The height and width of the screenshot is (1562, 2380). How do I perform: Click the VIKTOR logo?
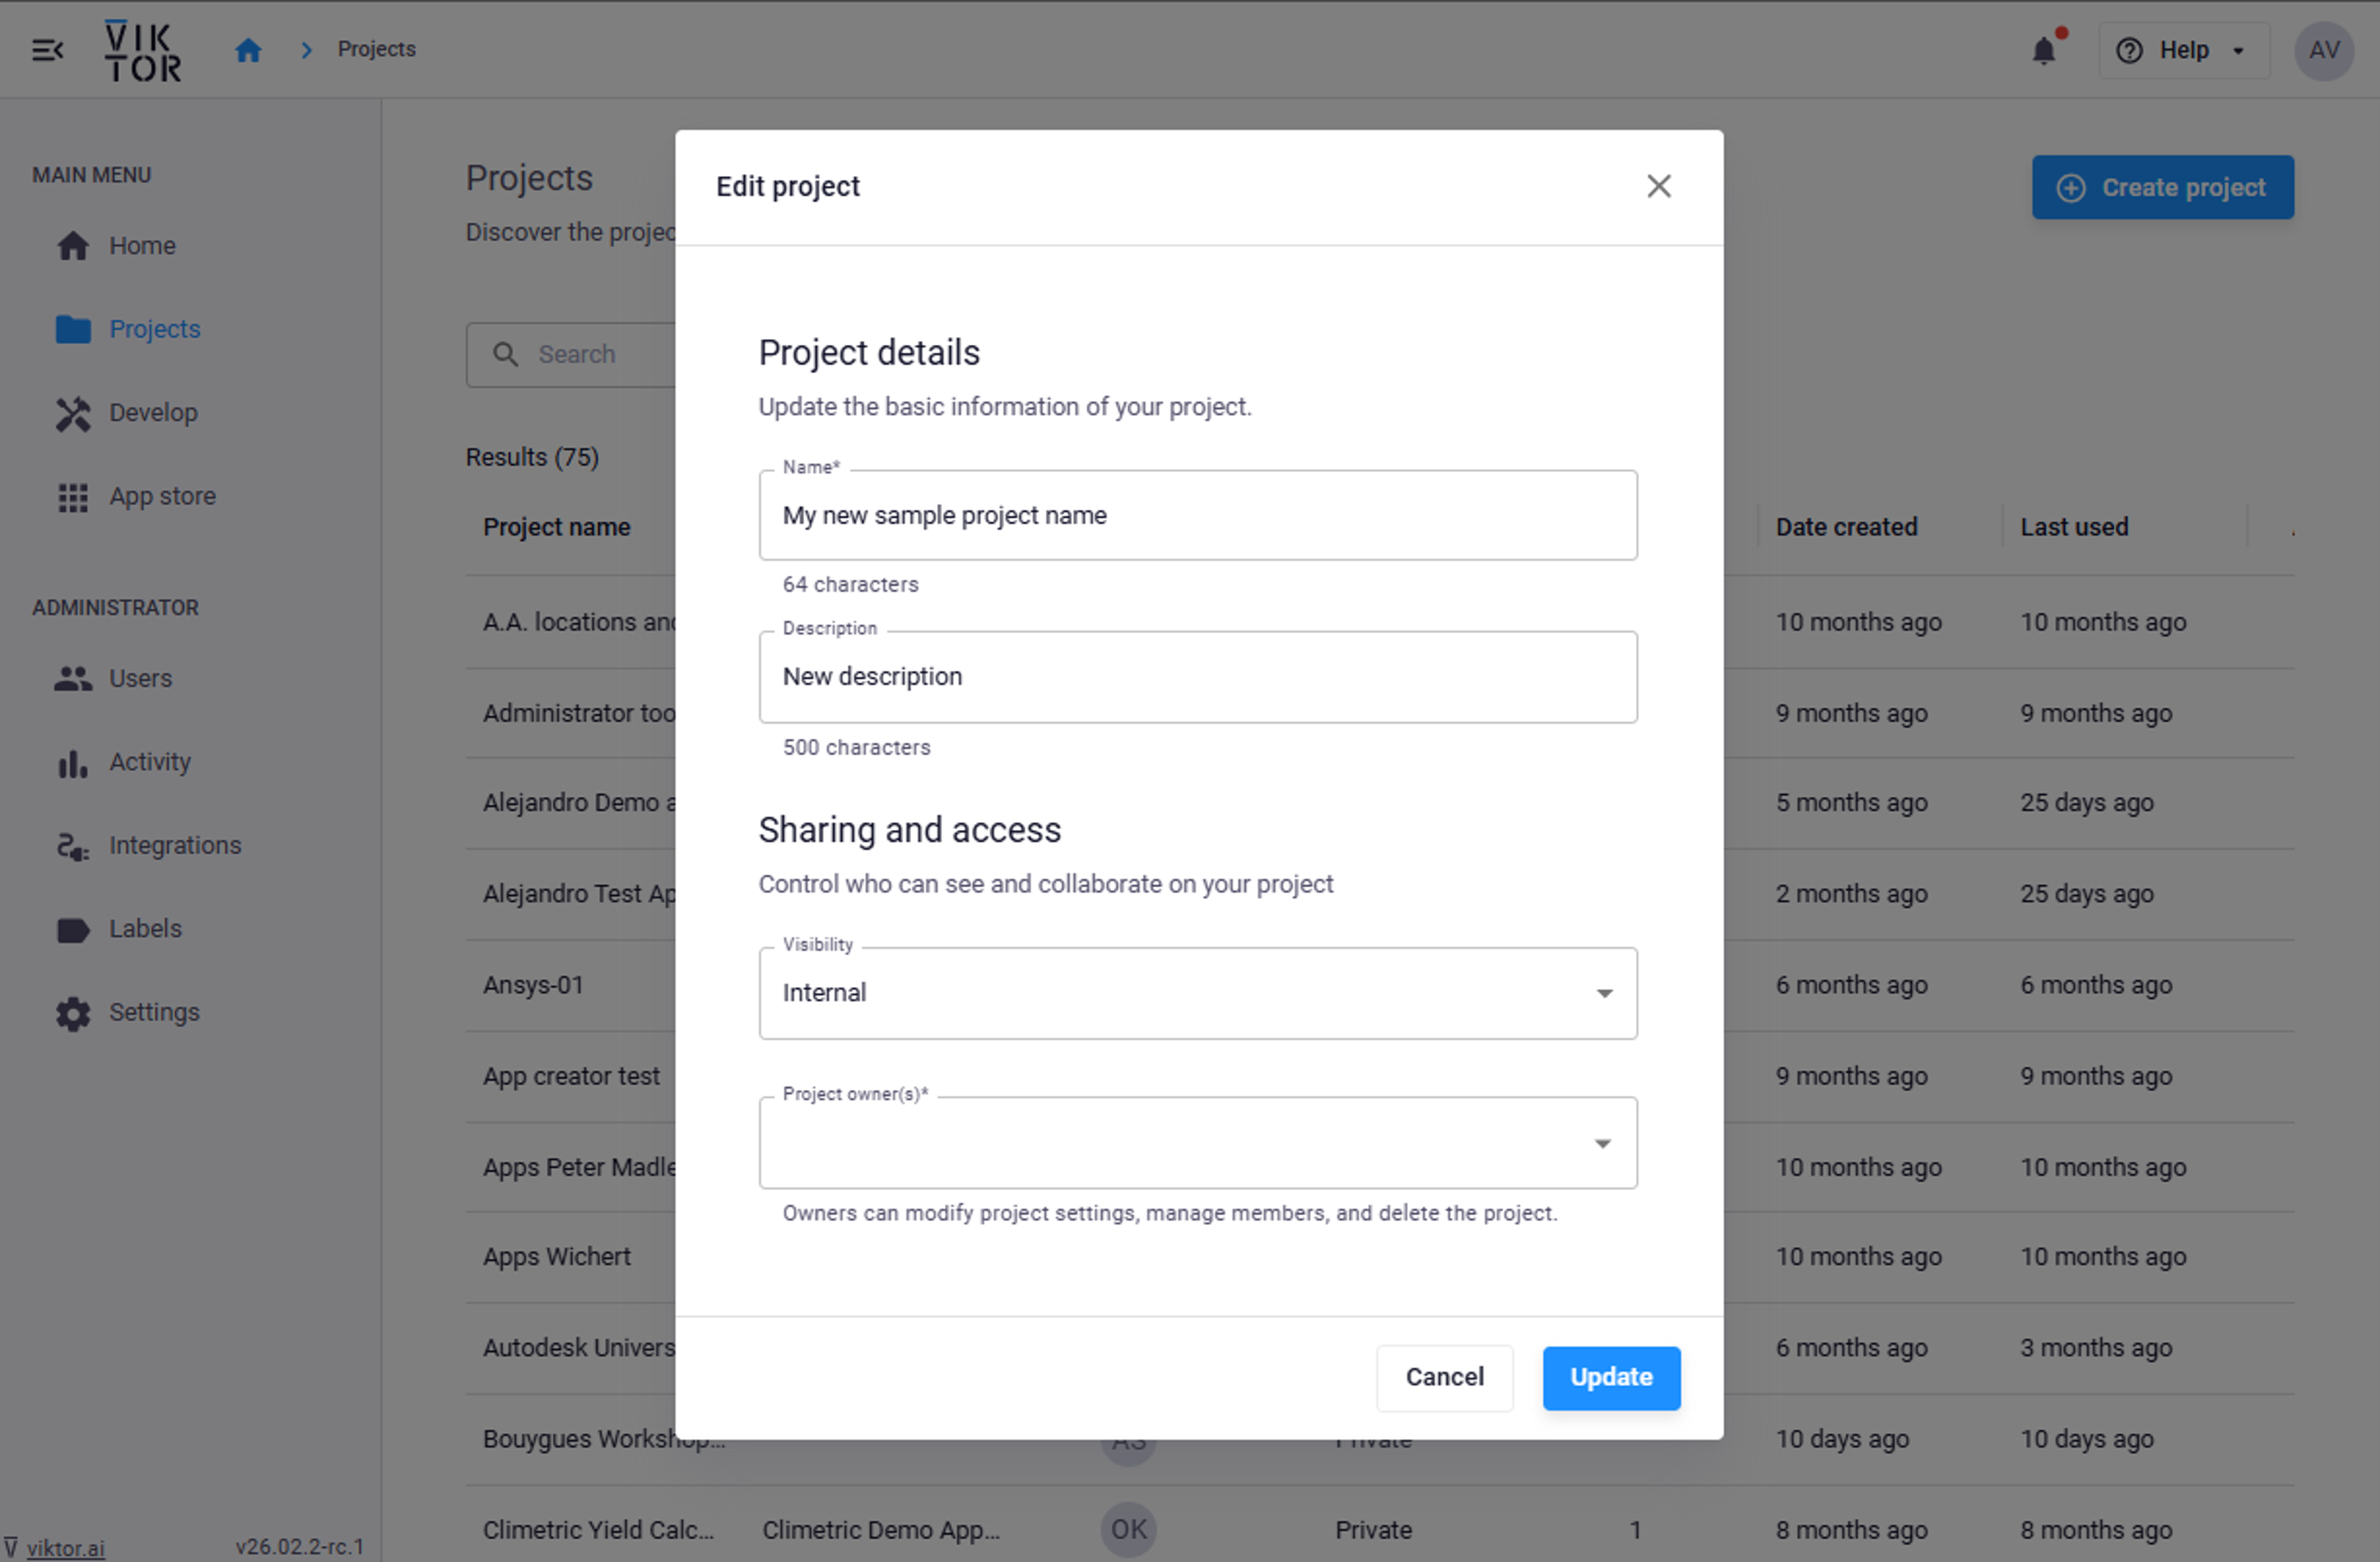143,51
